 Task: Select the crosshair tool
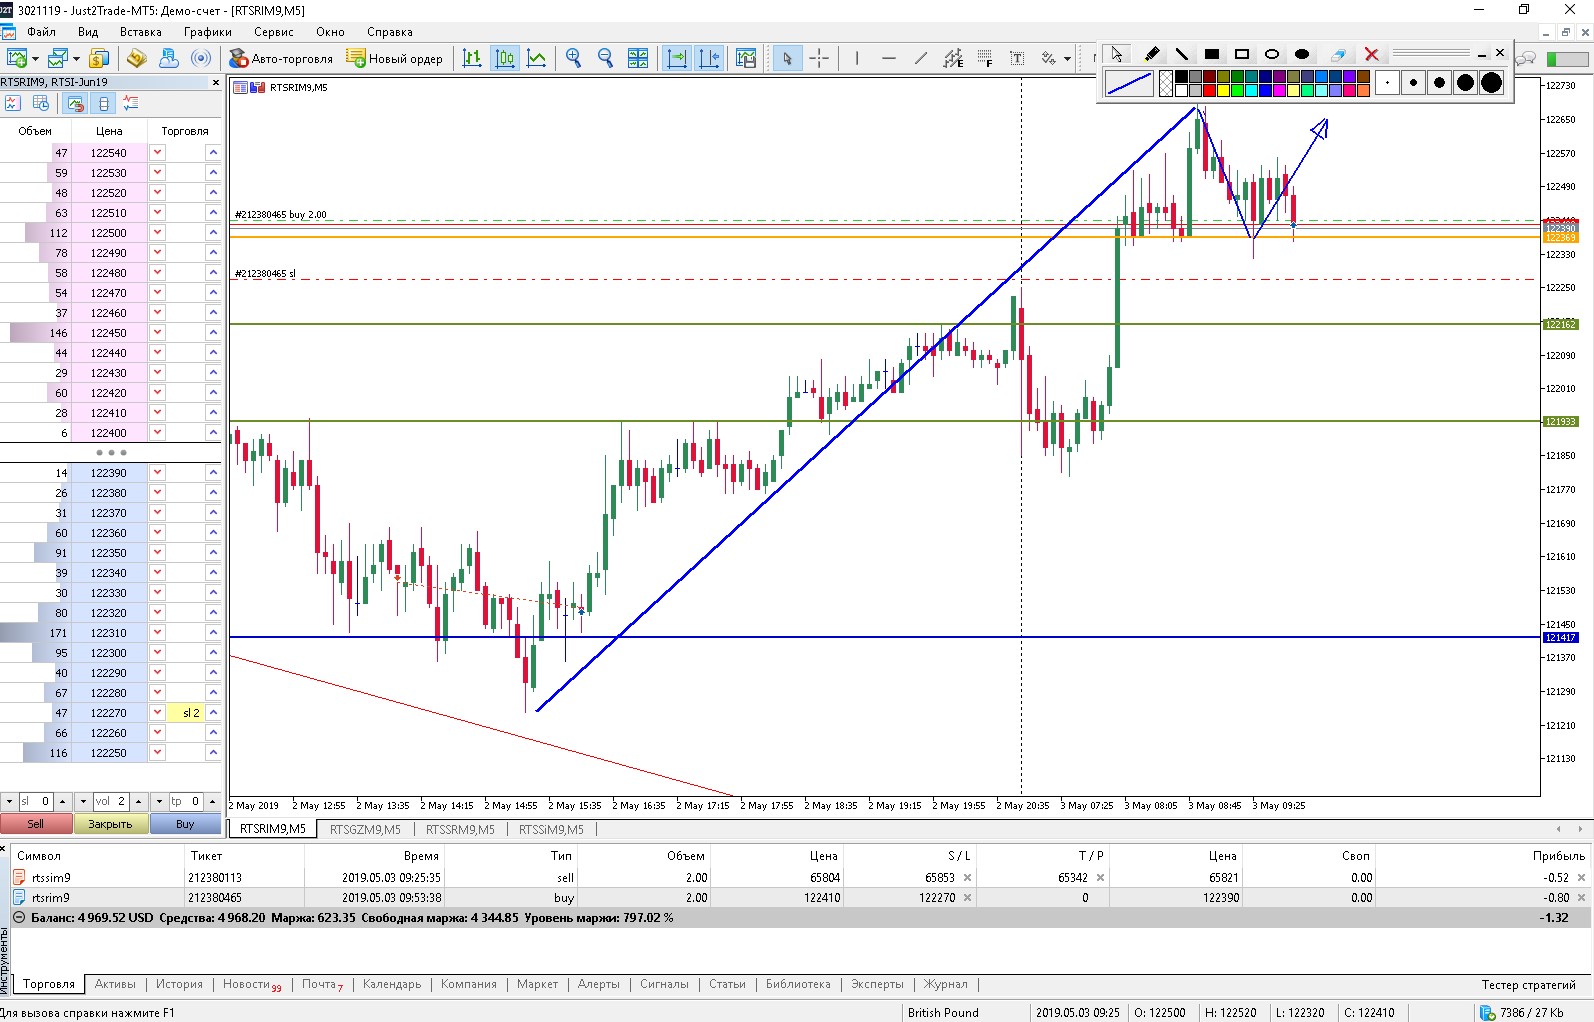(819, 58)
